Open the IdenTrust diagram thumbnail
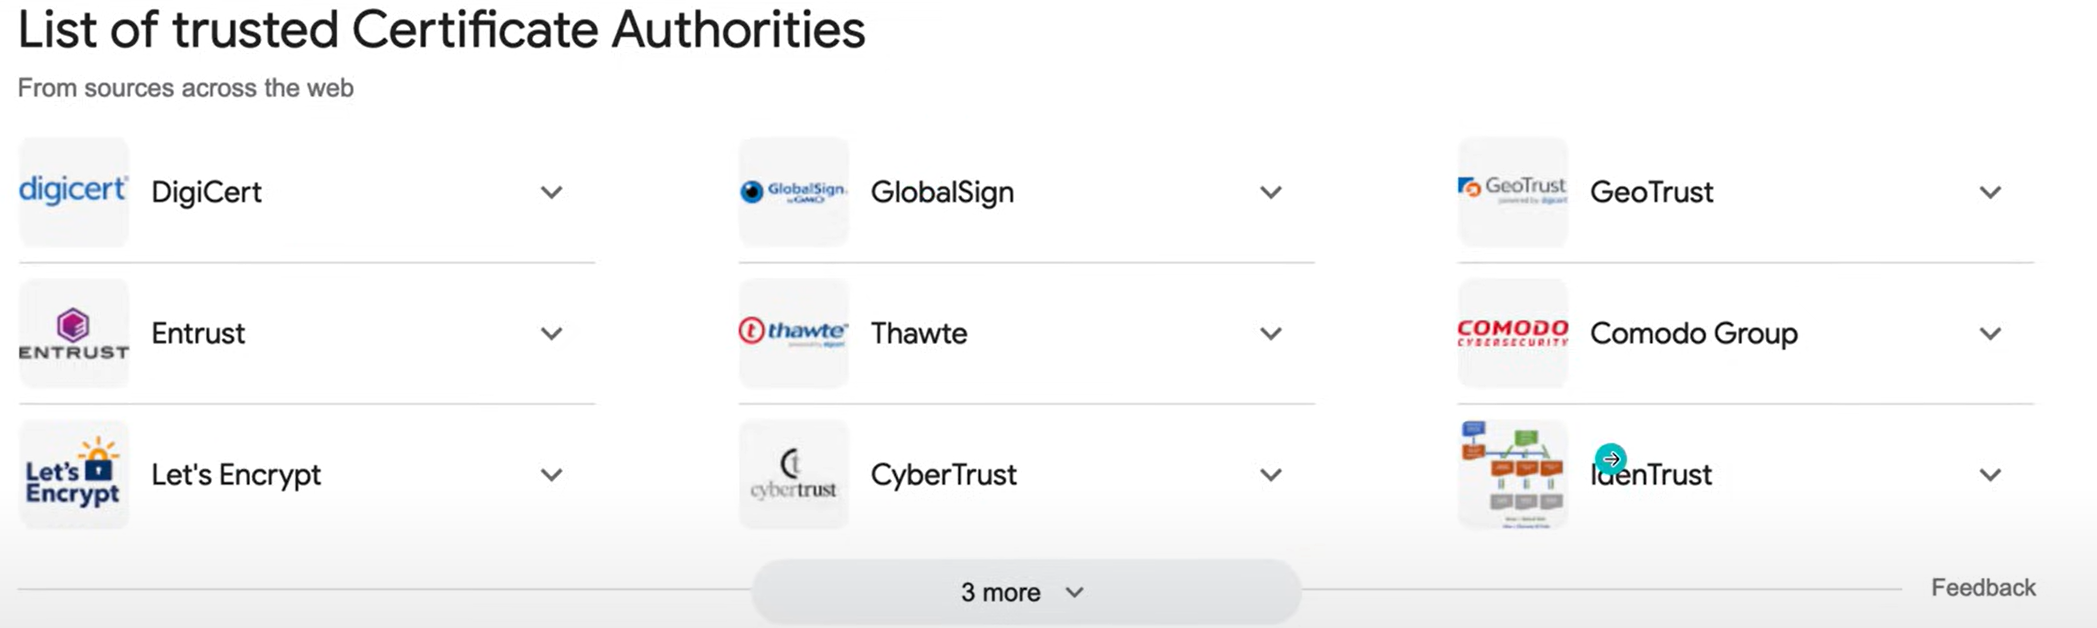Screen dimensions: 2097x628 point(1512,474)
